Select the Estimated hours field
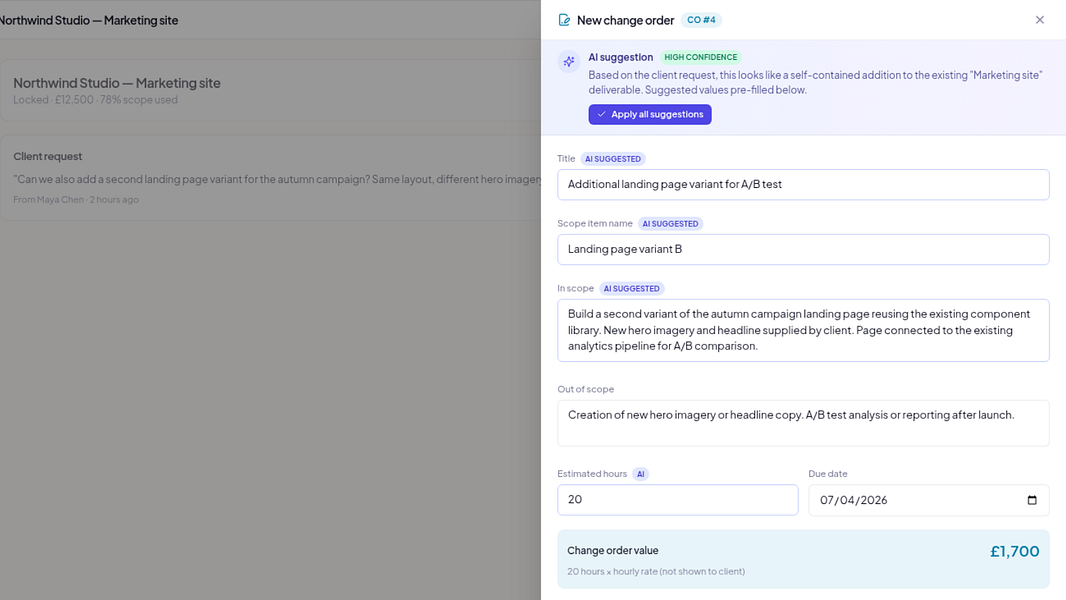 pos(678,499)
